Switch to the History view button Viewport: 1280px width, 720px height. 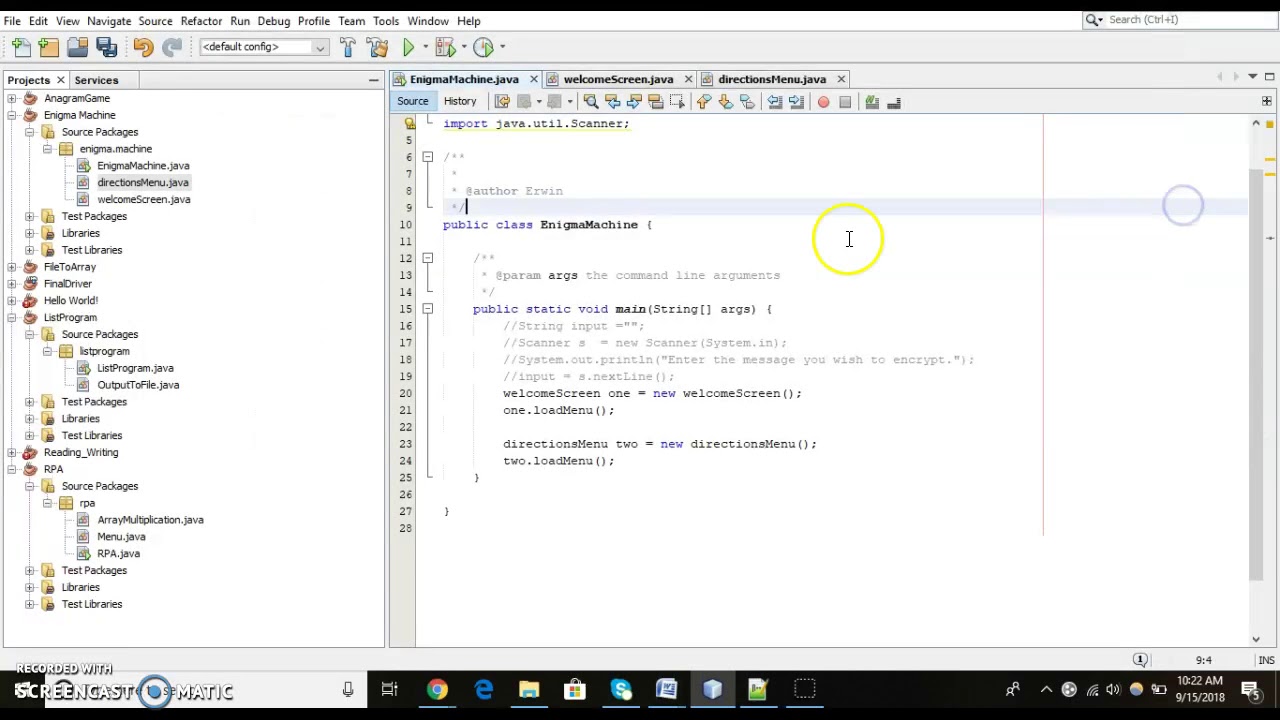(460, 101)
